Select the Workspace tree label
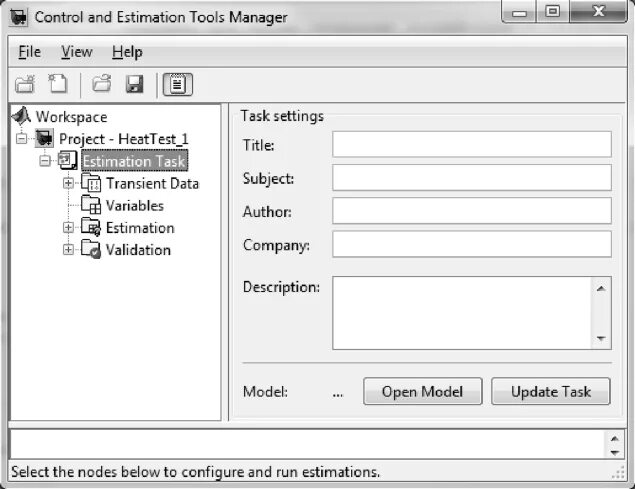 (71, 117)
